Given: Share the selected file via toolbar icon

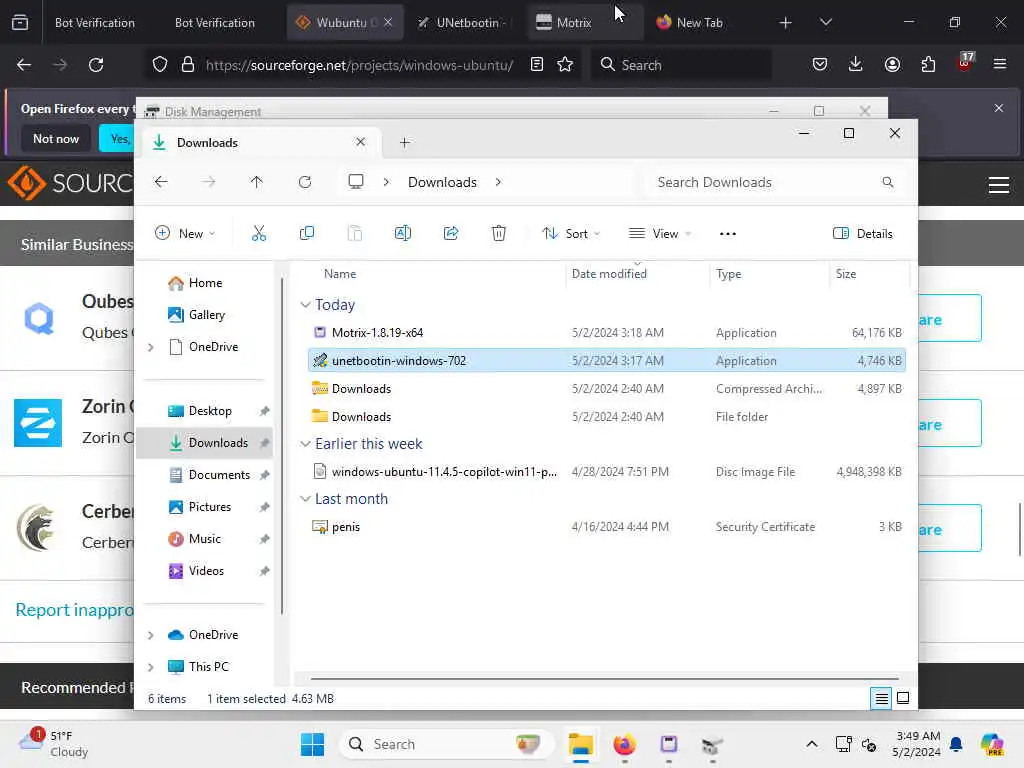Looking at the screenshot, I should click(451, 233).
